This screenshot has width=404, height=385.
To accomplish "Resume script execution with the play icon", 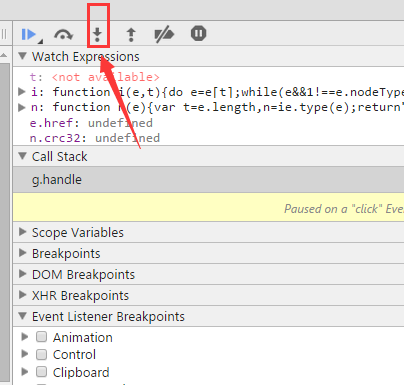I will pyautogui.click(x=29, y=34).
